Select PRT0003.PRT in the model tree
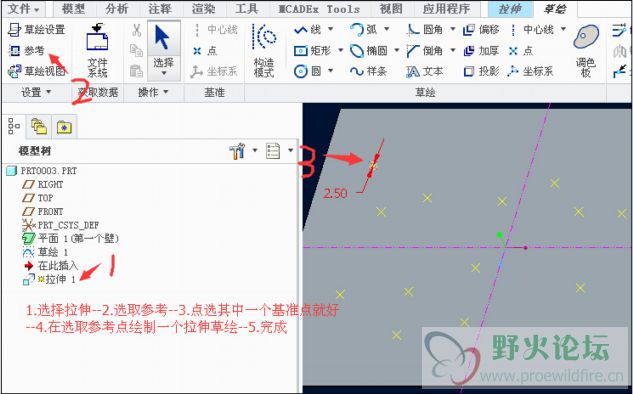The height and width of the screenshot is (394, 633). [x=42, y=171]
